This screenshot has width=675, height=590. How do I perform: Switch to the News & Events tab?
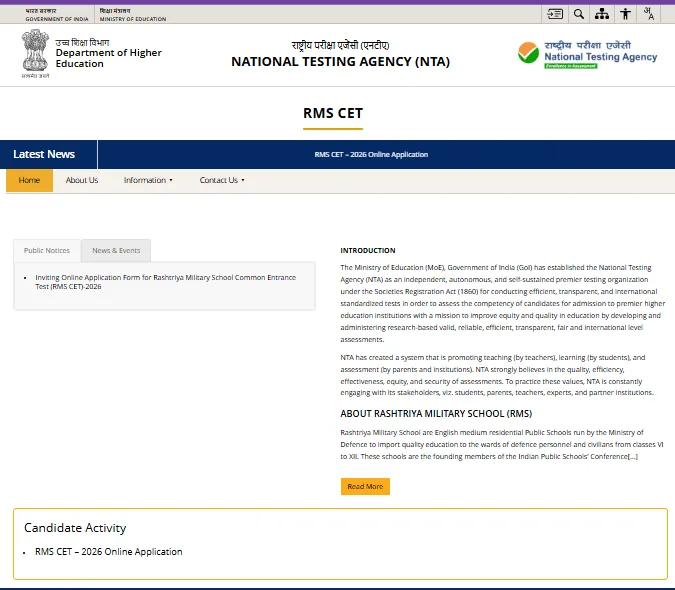116,250
